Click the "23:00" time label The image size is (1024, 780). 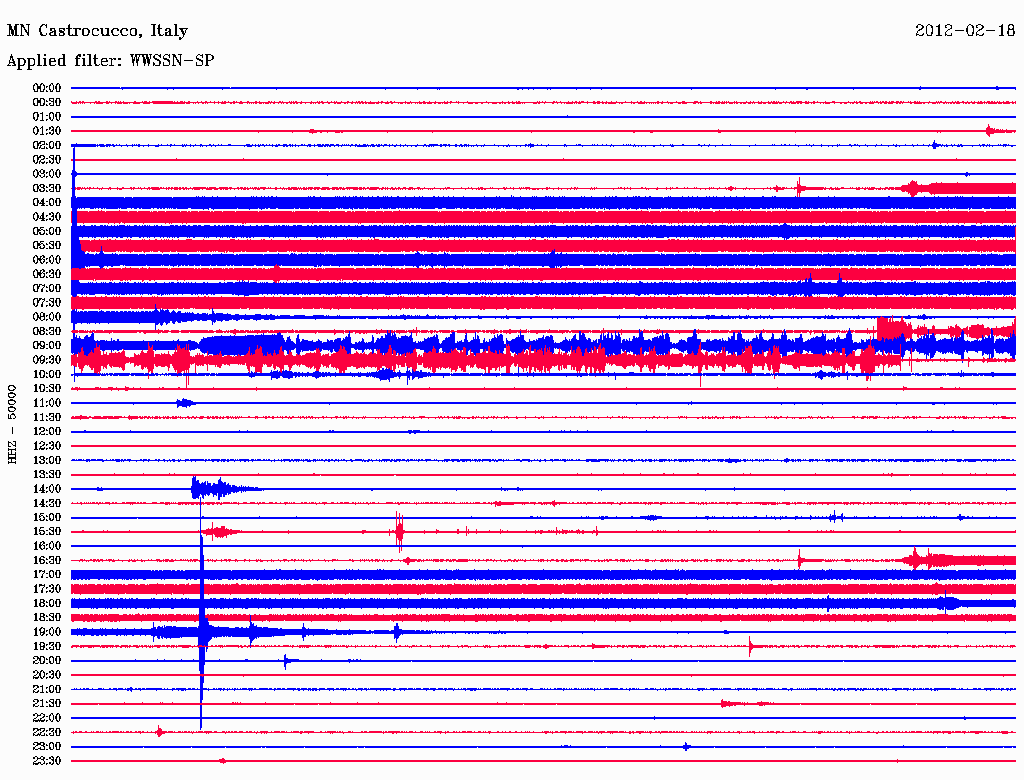pyautogui.click(x=46, y=747)
